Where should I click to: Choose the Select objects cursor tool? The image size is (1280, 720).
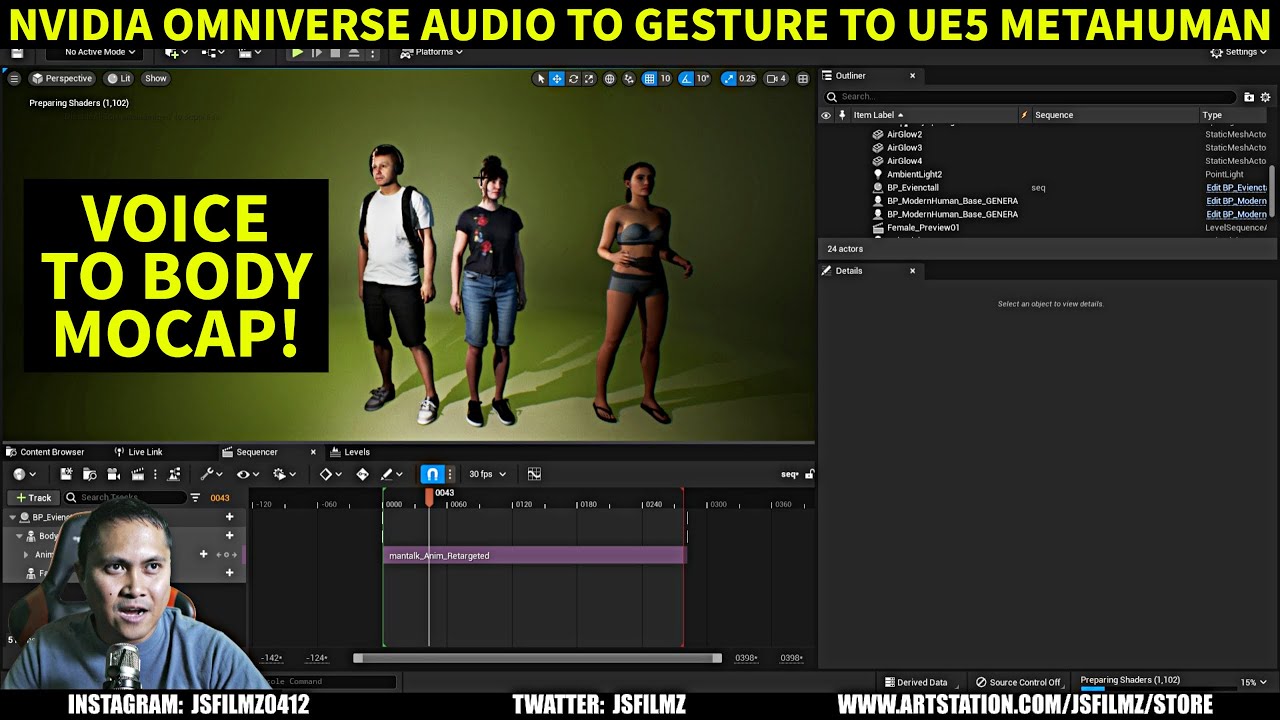[x=541, y=79]
